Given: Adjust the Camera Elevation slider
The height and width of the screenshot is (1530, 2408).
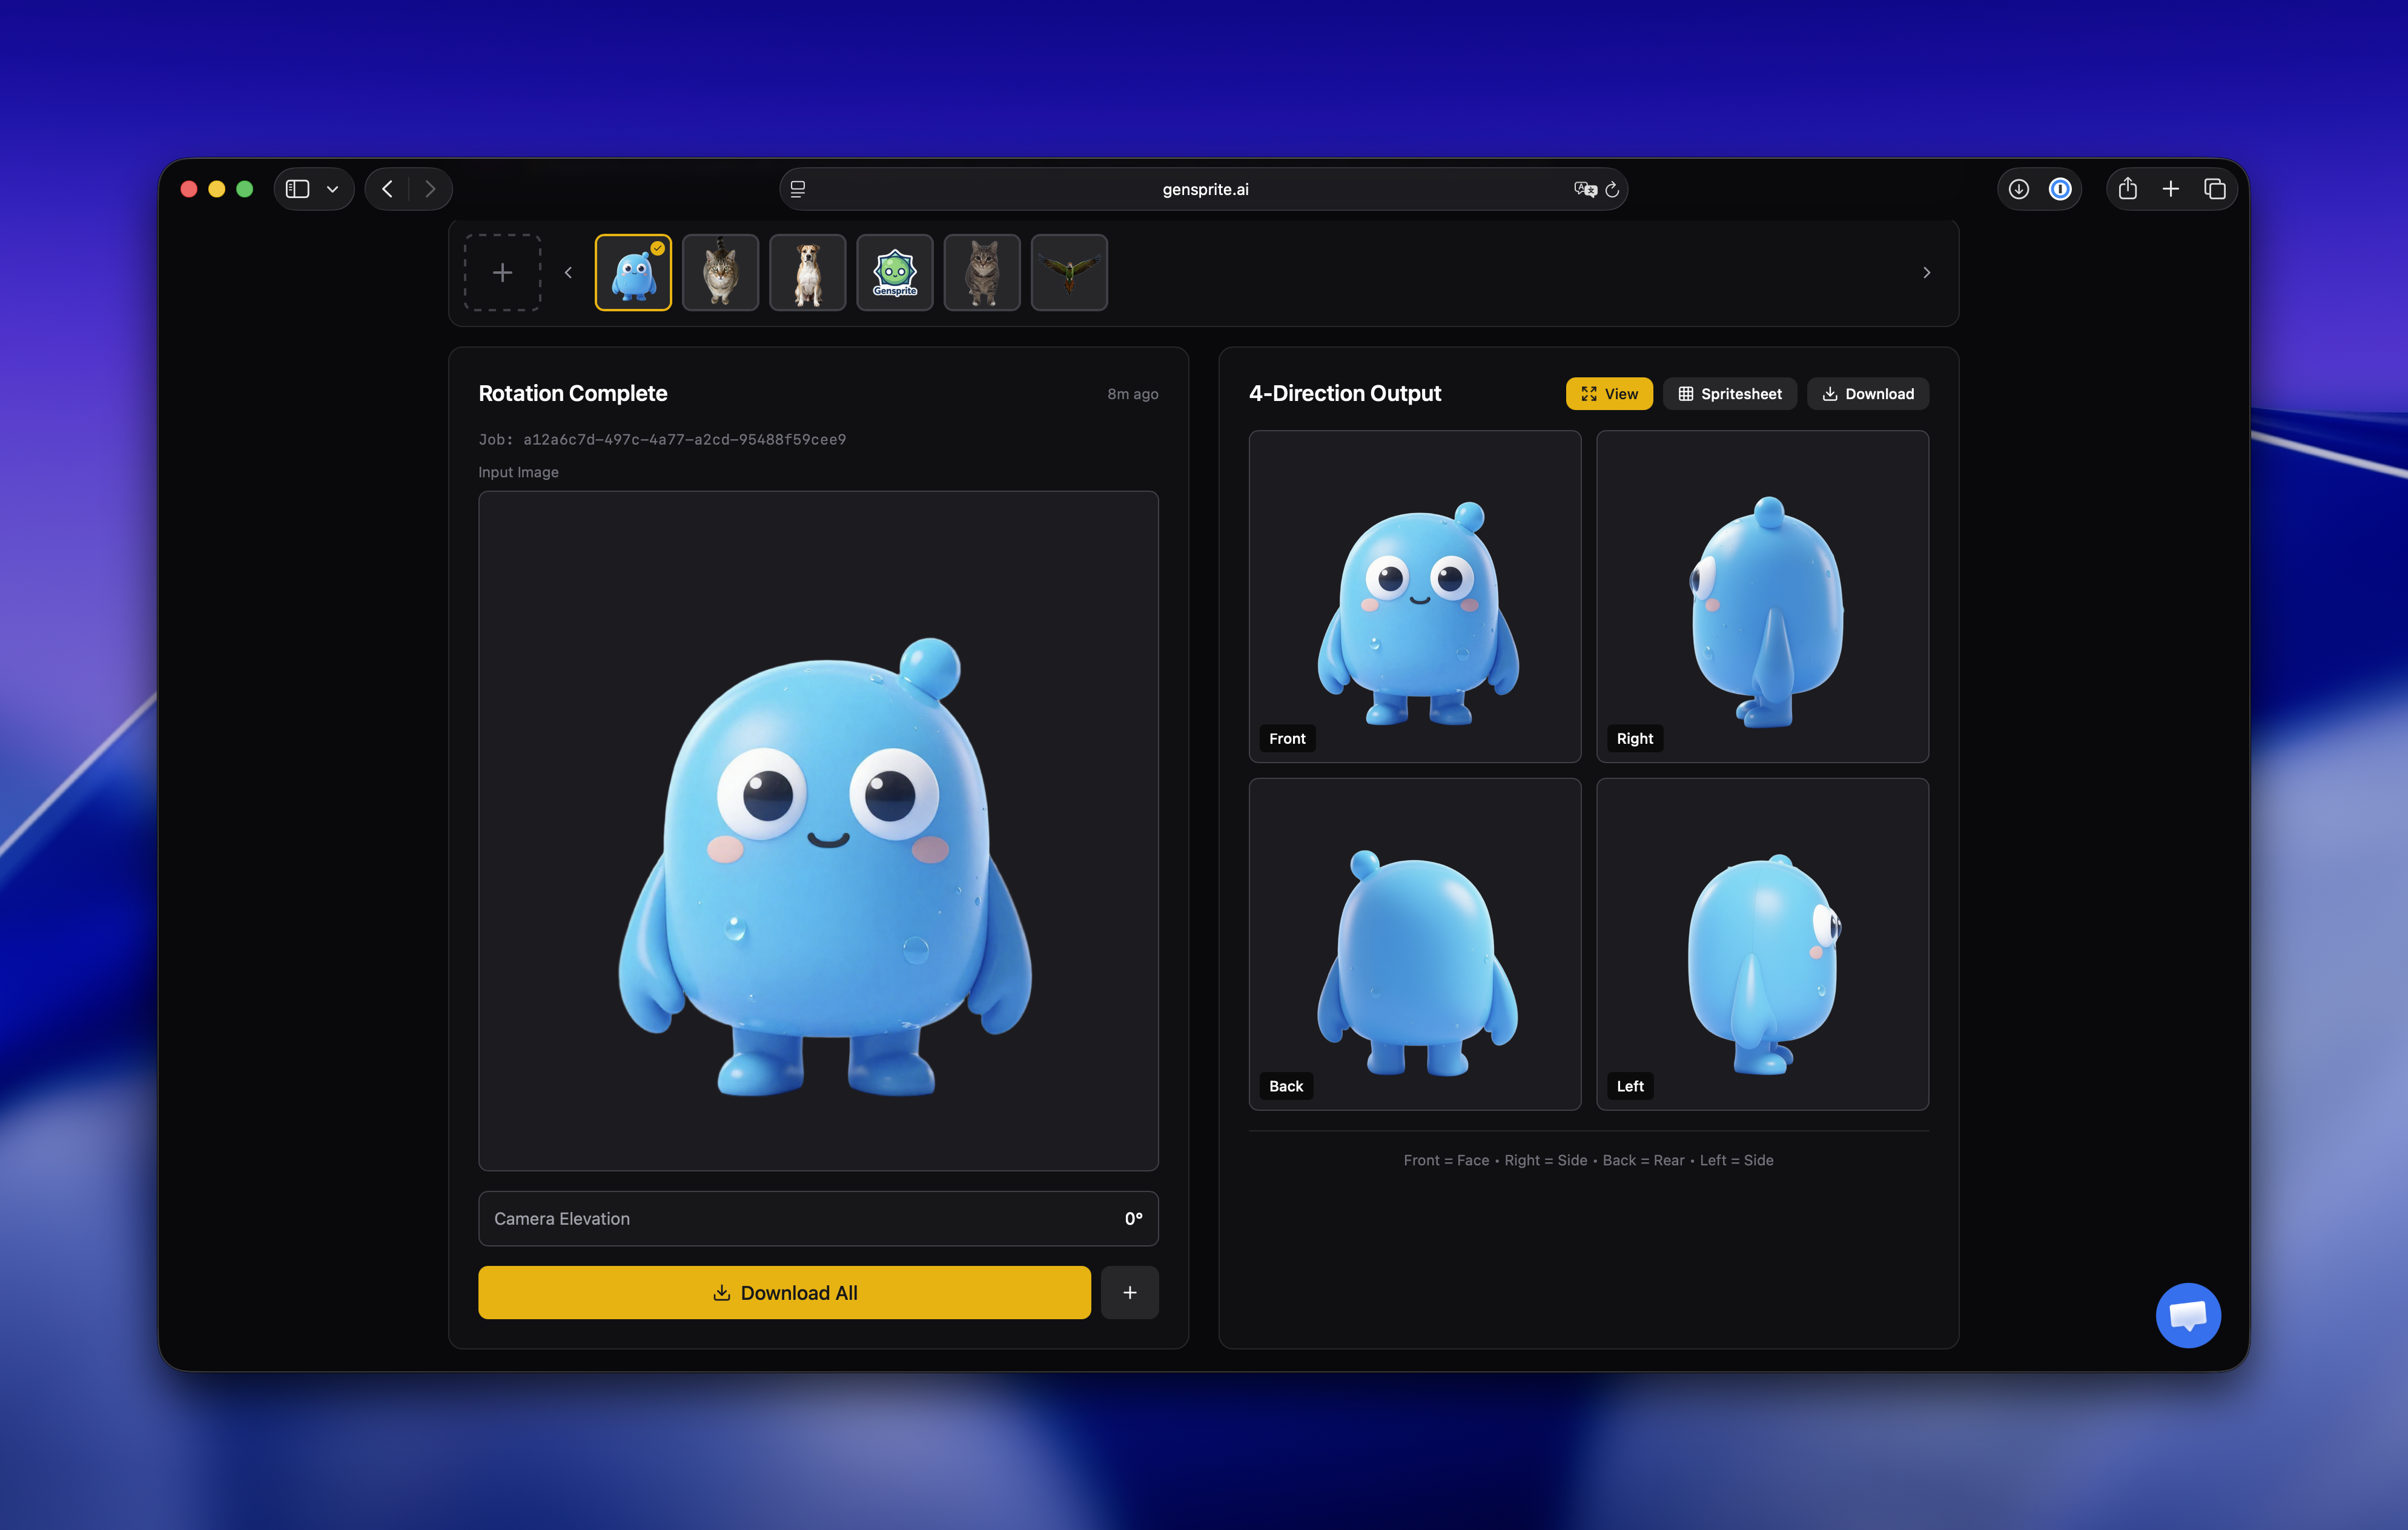Looking at the screenshot, I should point(818,1218).
